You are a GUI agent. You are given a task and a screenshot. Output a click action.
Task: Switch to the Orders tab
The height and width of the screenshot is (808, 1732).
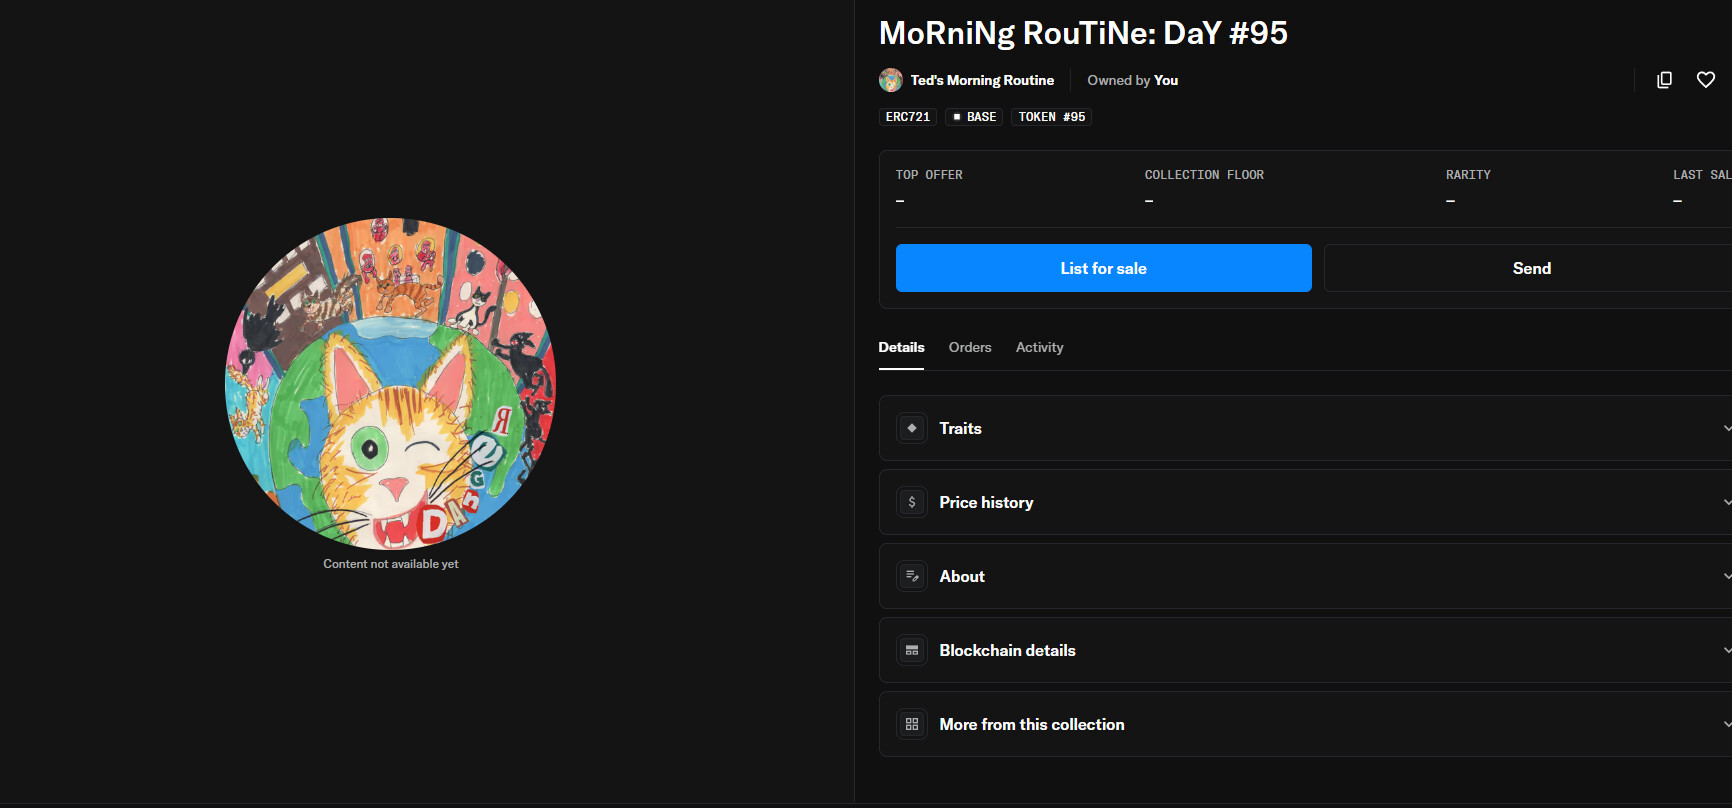point(970,347)
